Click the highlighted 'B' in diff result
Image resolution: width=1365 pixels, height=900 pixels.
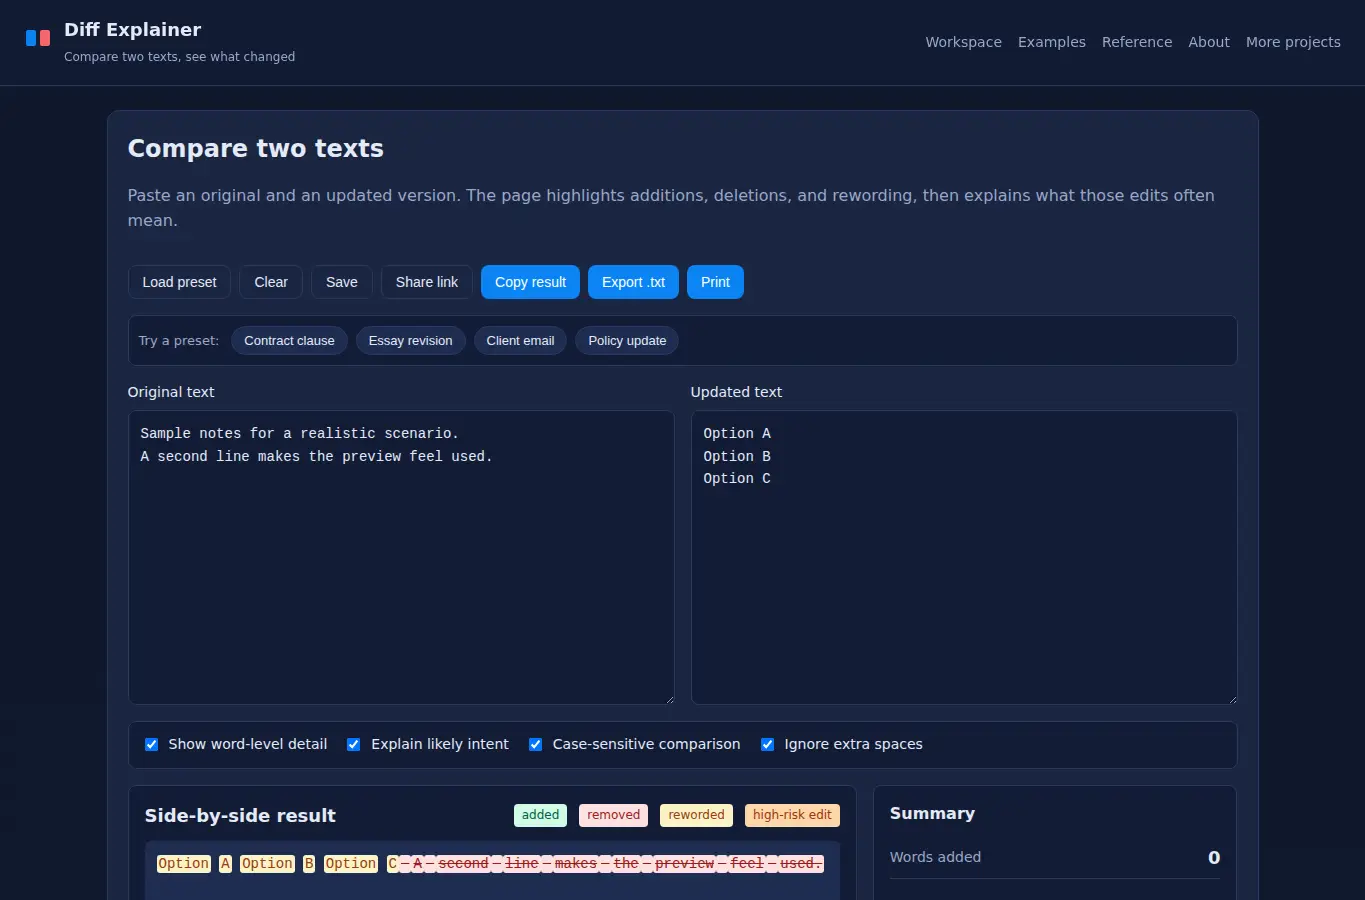coord(309,863)
